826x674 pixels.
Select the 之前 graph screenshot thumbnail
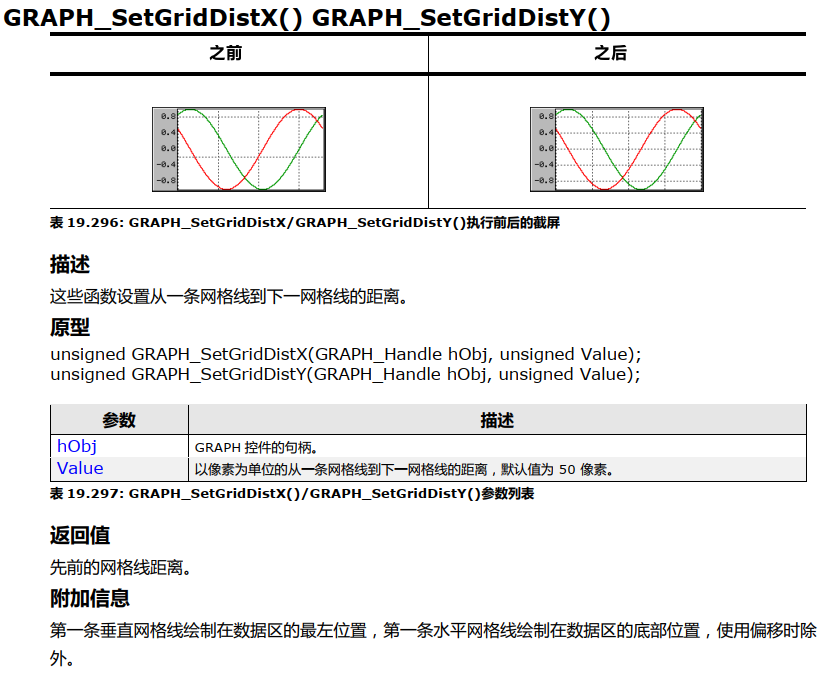tap(237, 147)
